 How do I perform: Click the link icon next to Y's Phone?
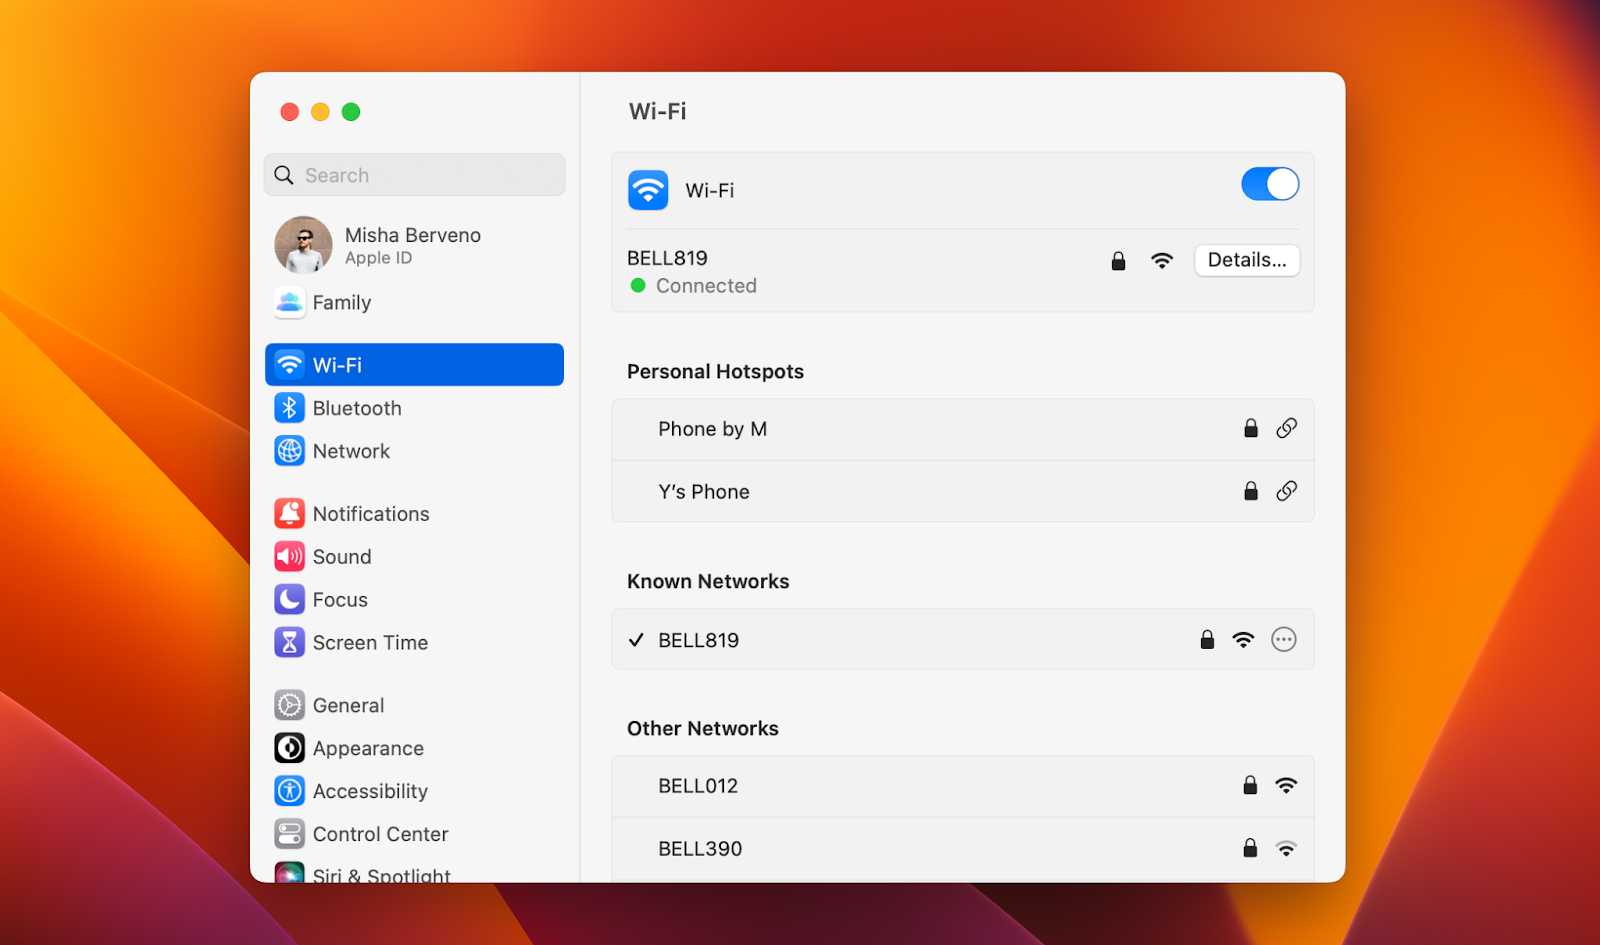(x=1286, y=491)
